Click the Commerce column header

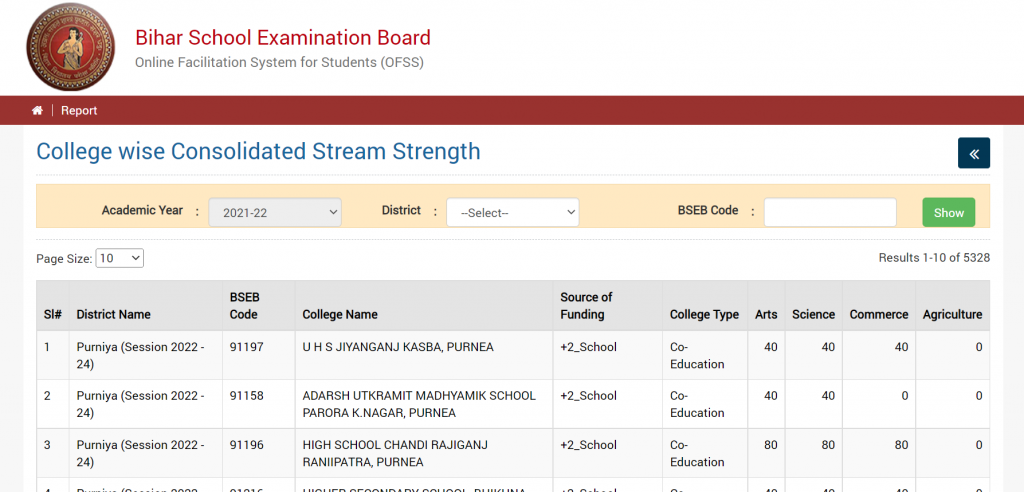point(878,314)
